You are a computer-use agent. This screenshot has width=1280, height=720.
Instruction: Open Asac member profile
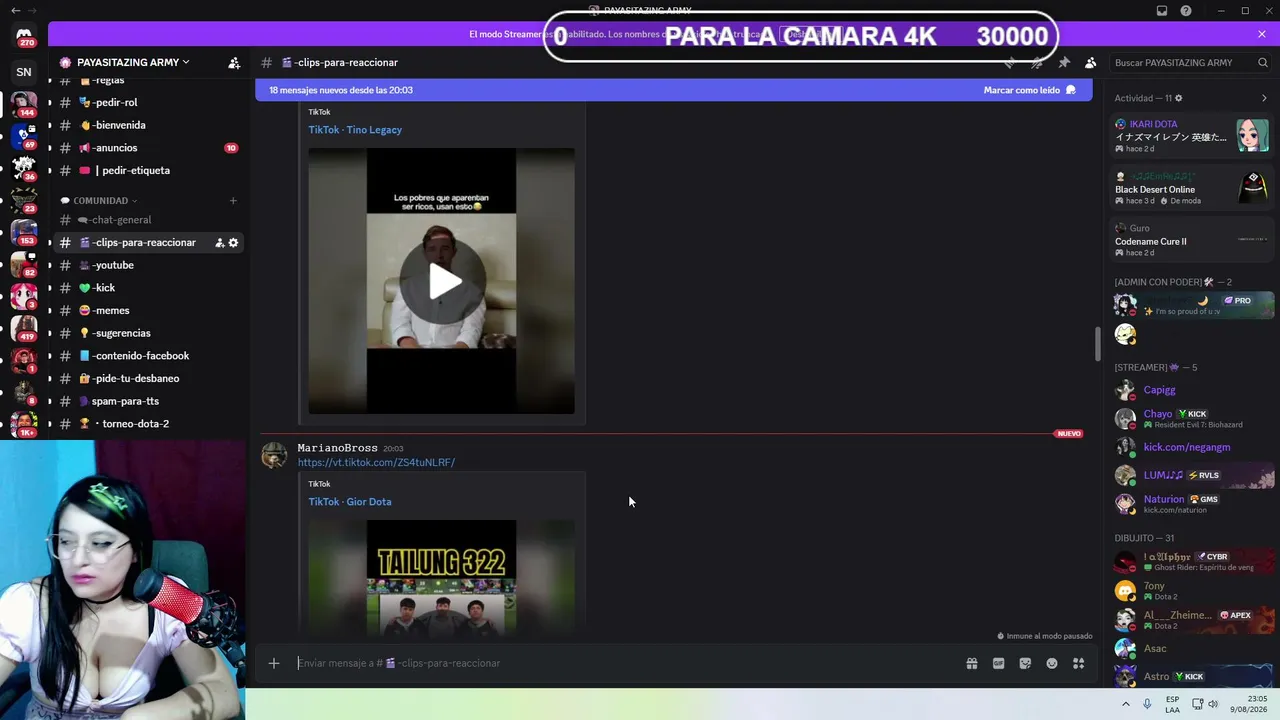1194,648
